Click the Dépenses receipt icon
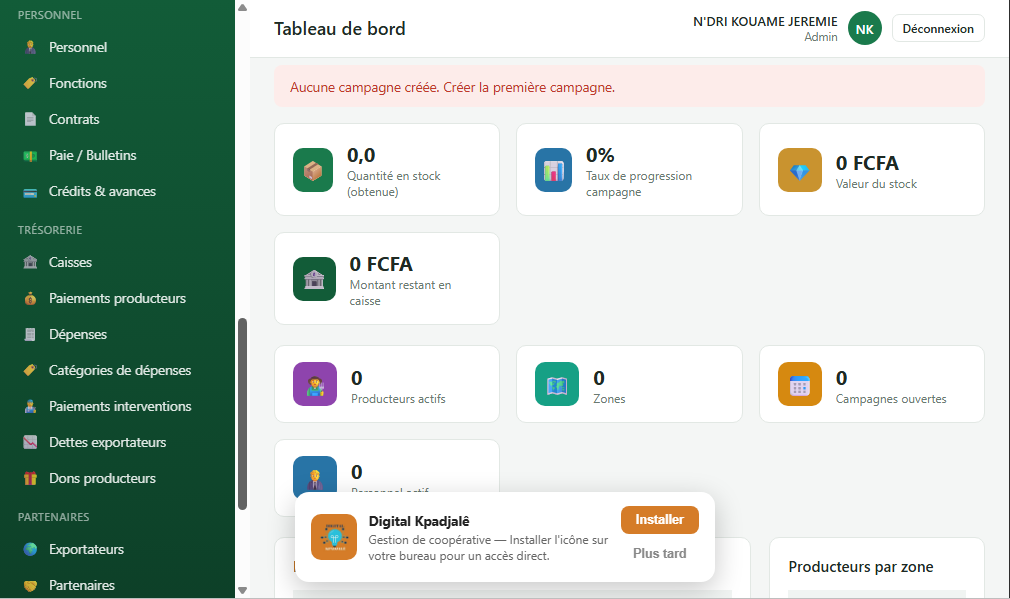Image resolution: width=1010 pixels, height=599 pixels. tap(30, 334)
